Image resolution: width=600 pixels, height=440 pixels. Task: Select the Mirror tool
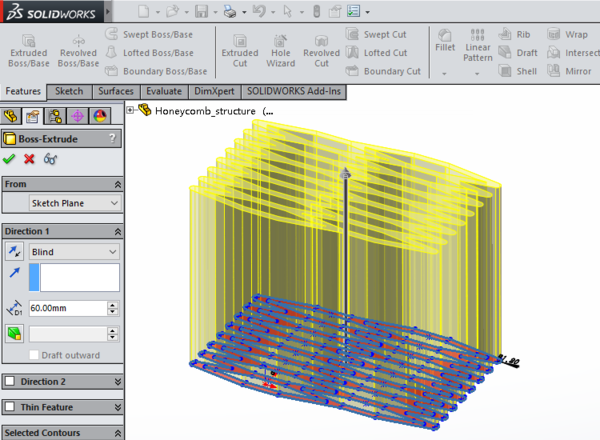pyautogui.click(x=569, y=71)
